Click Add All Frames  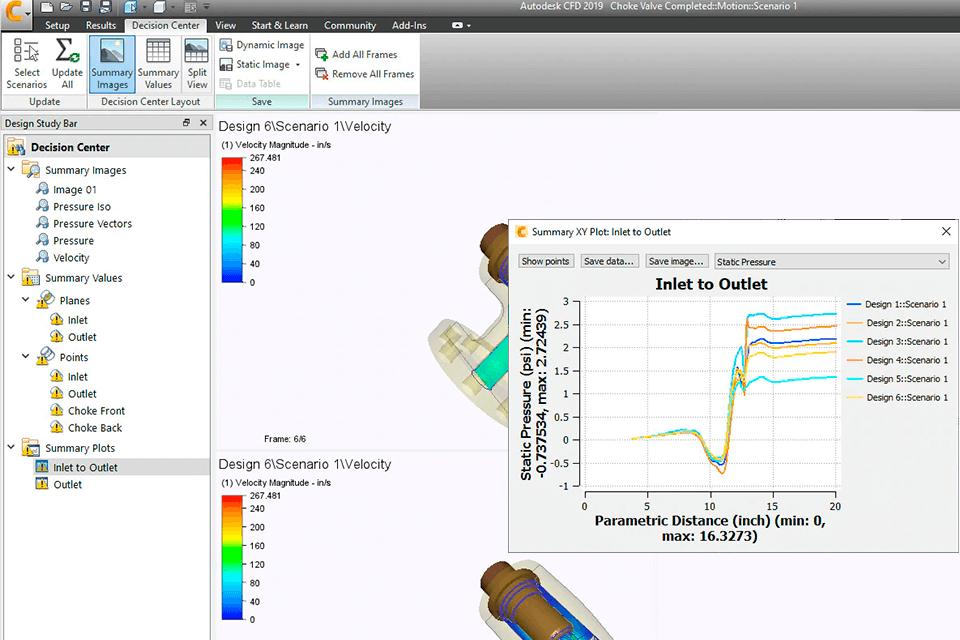356,55
